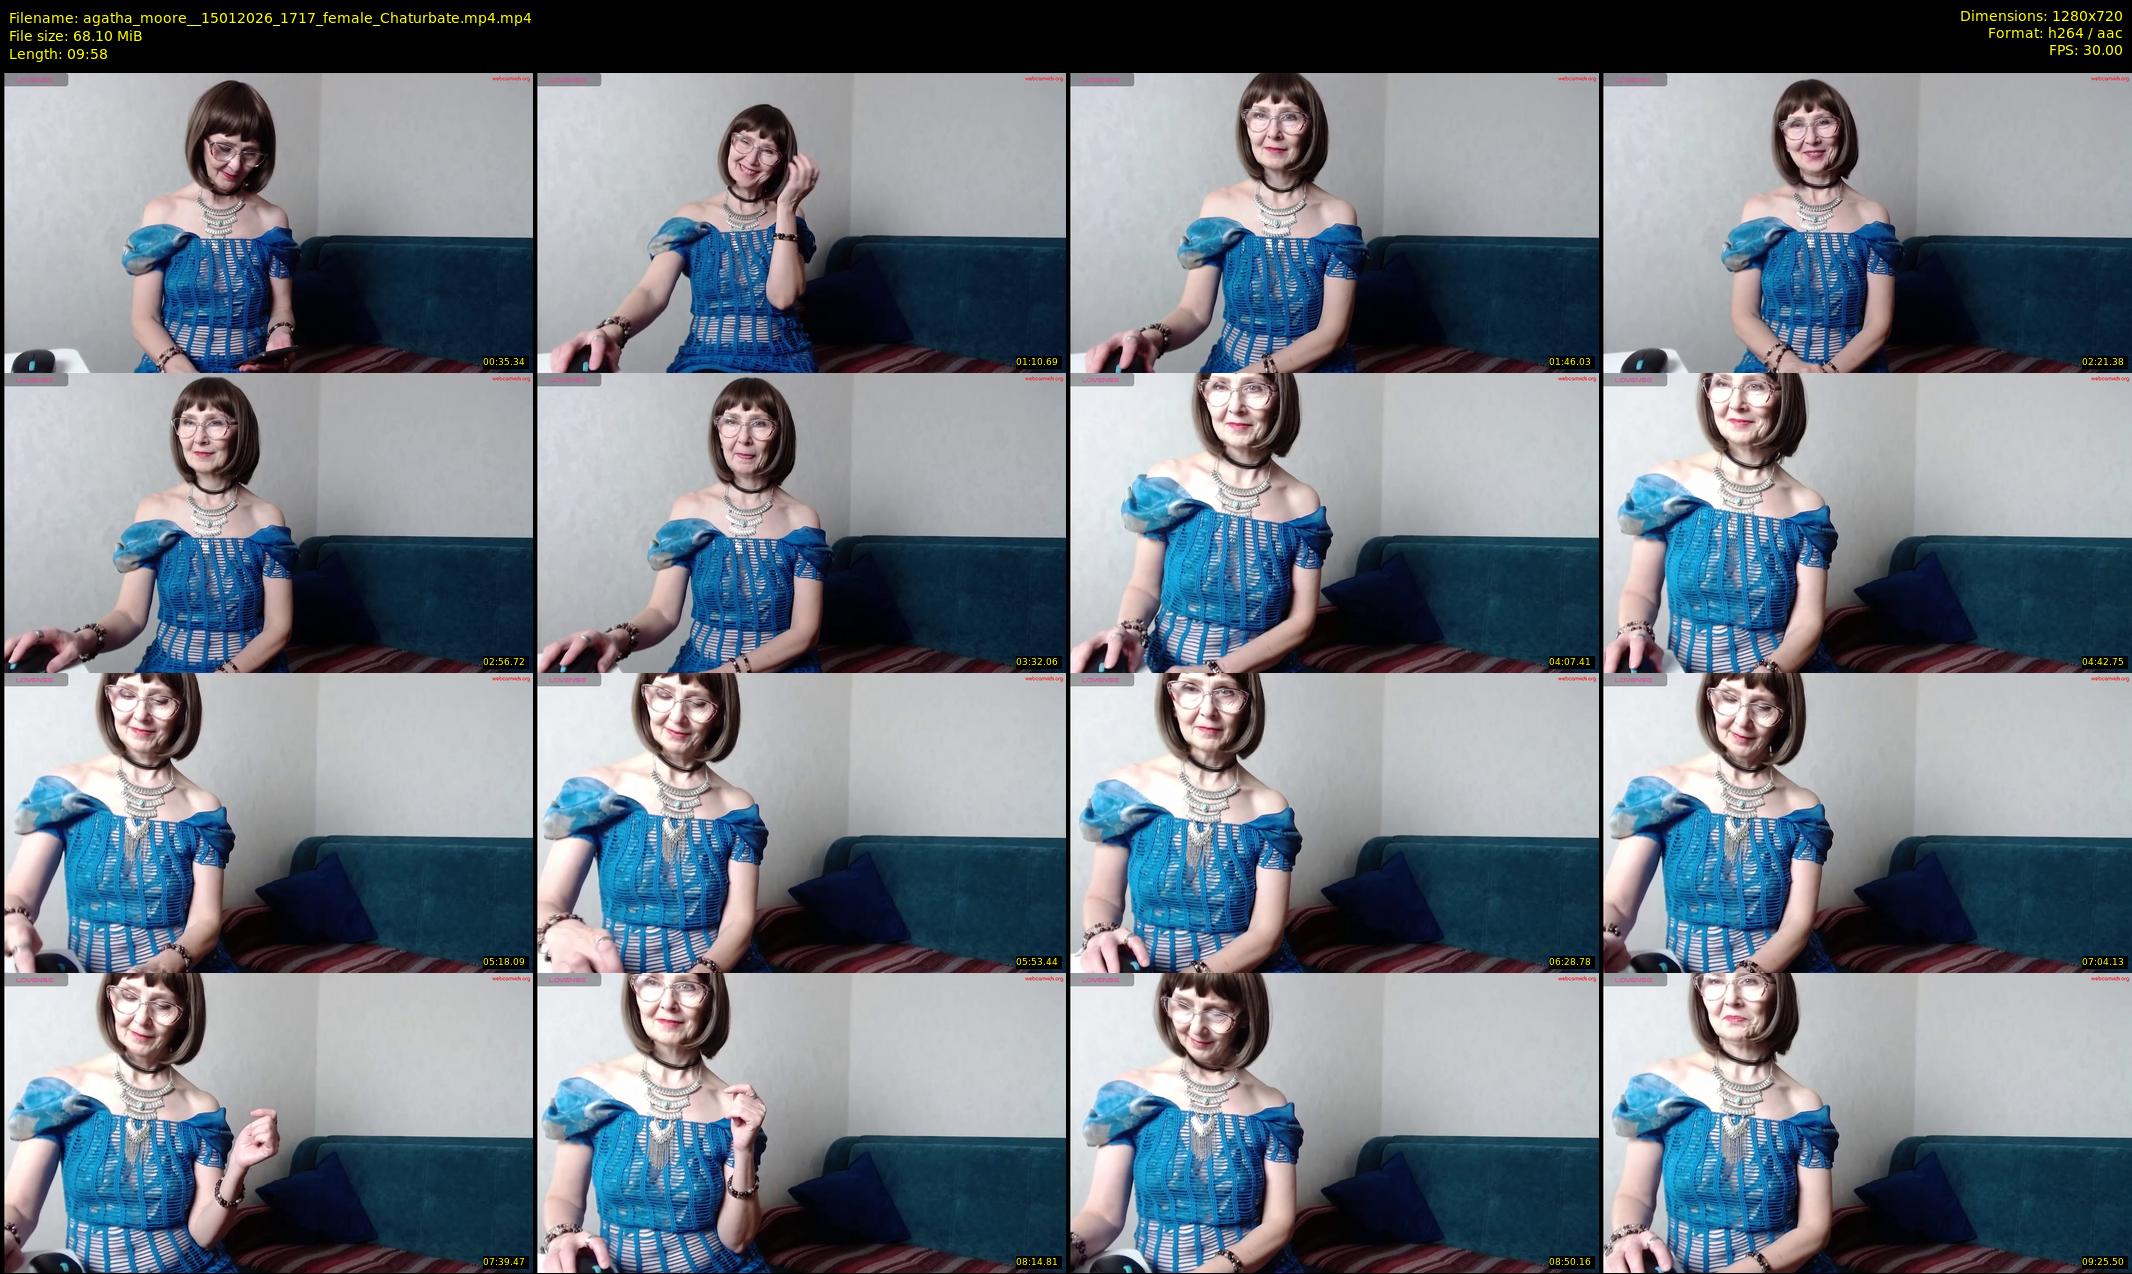Select the frame at timestamp 01:46.03
The width and height of the screenshot is (2132, 1274).
(1334, 222)
